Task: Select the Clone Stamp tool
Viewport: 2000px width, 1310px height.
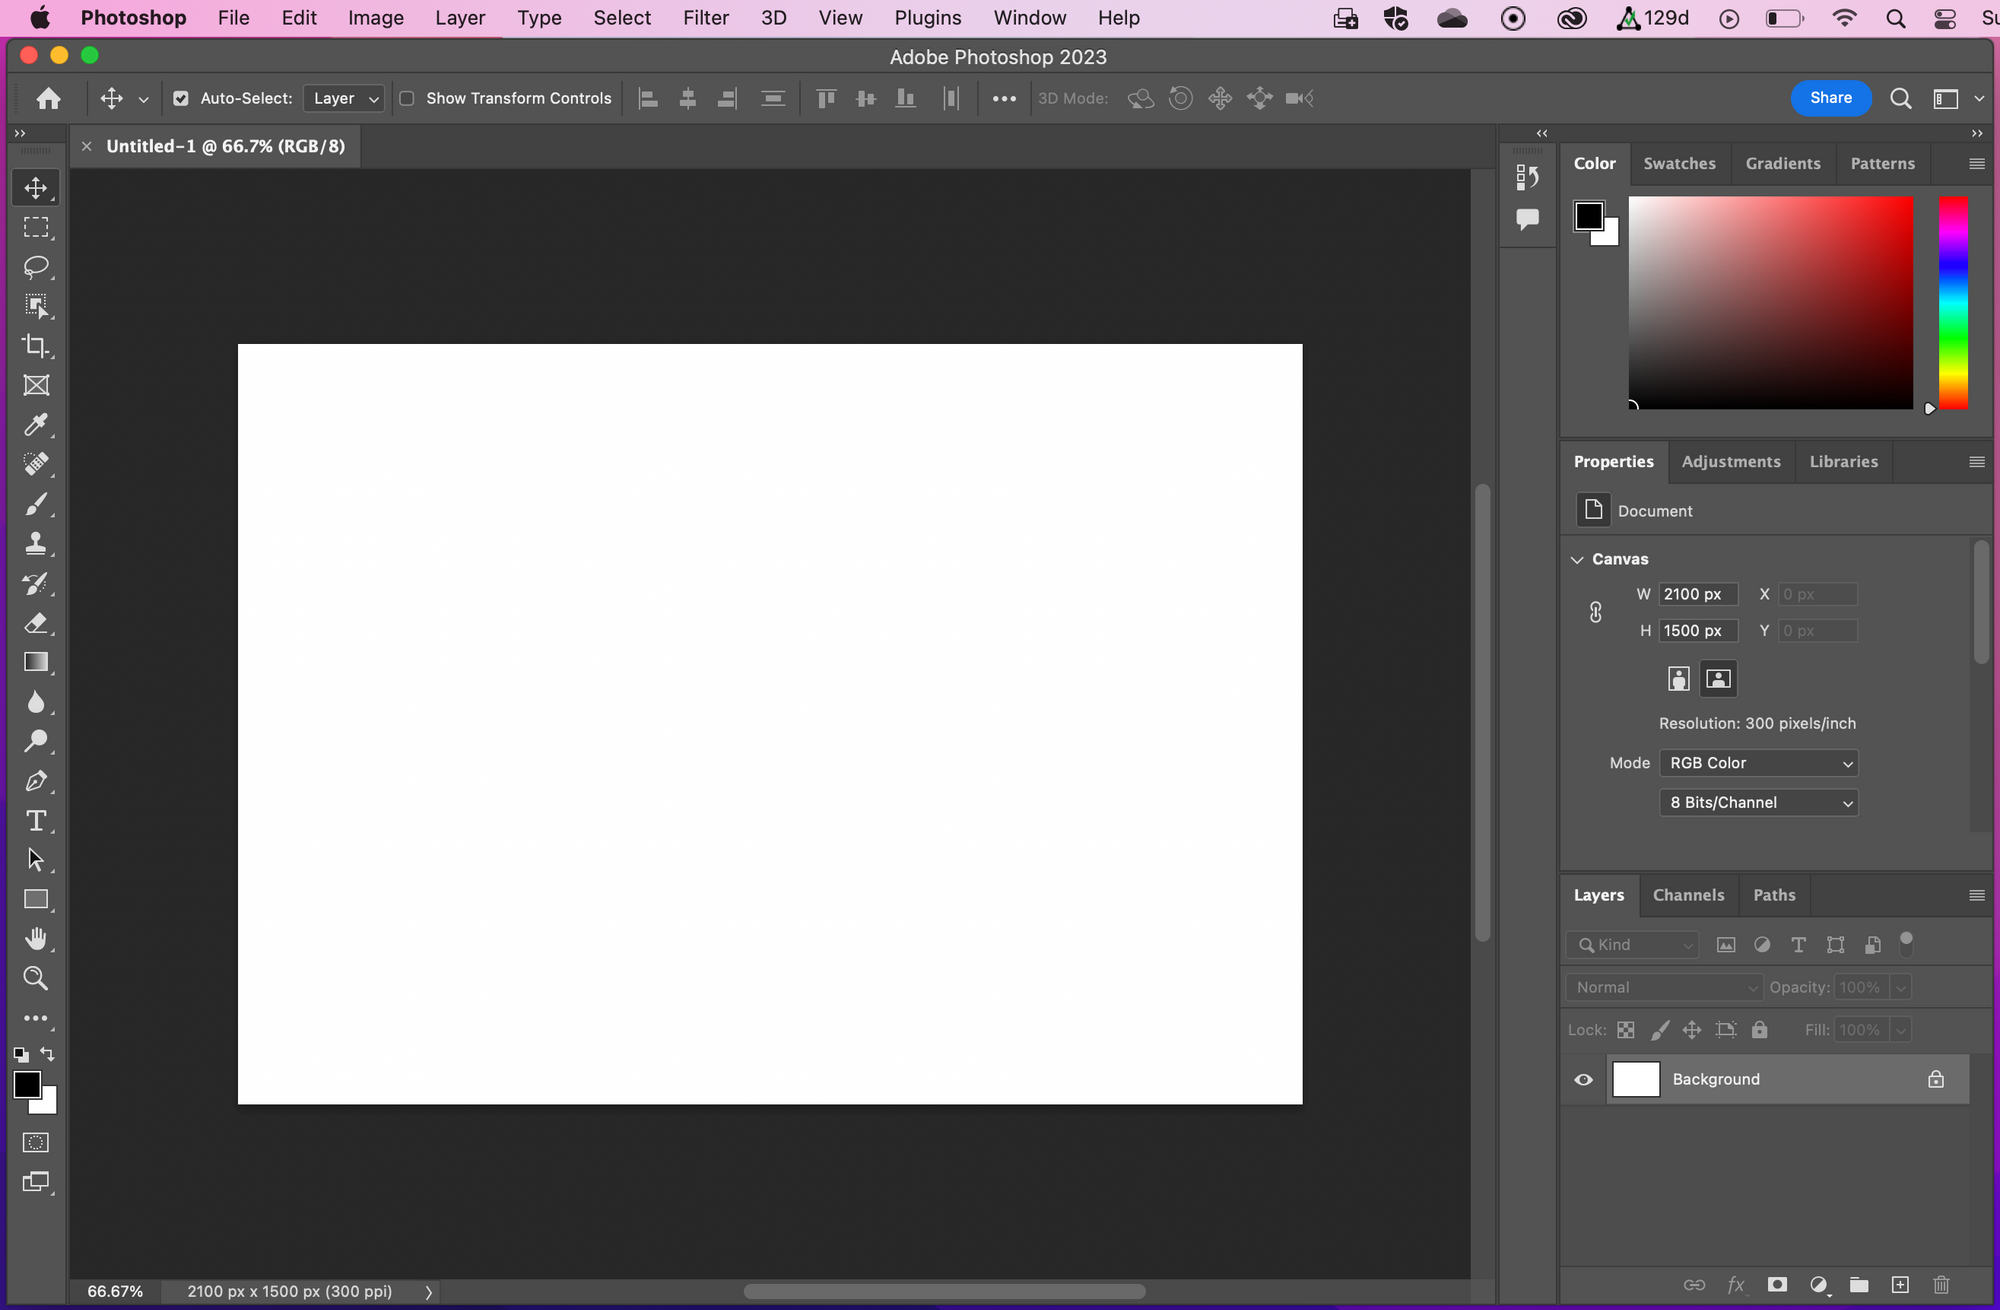Action: click(36, 543)
